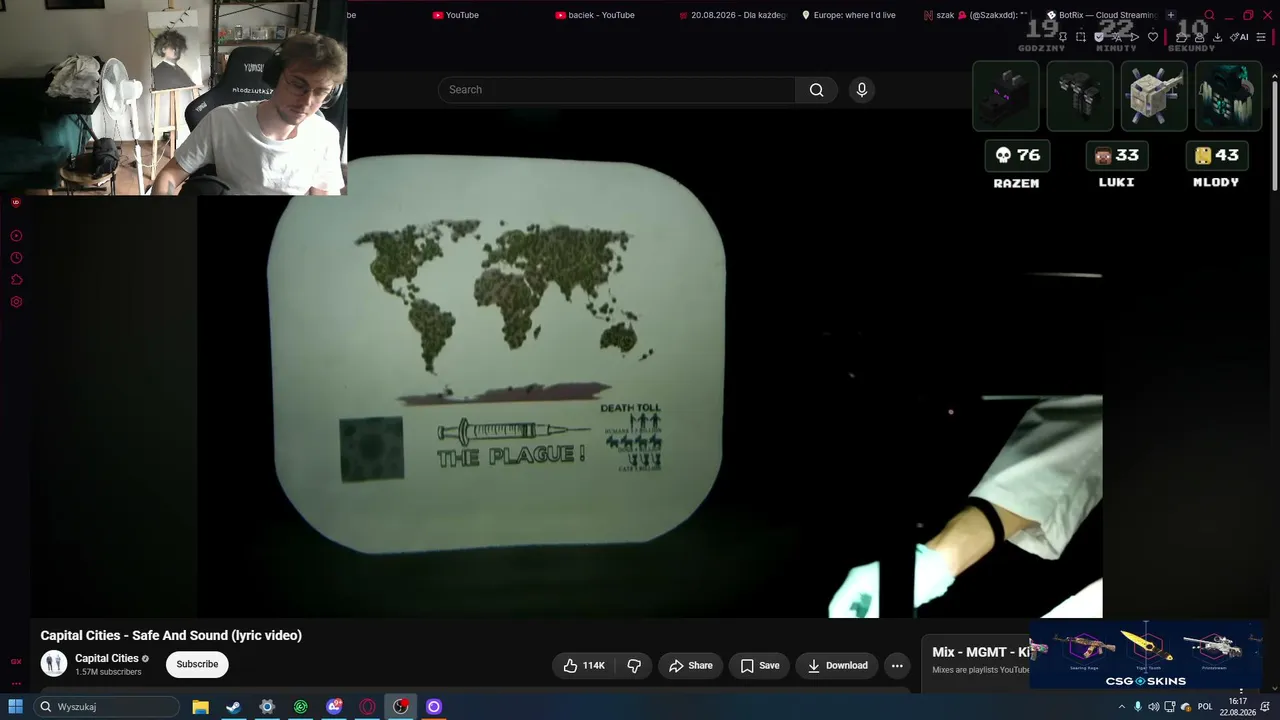Open the Windows notification center bell
The image size is (1280, 720).
(x=1266, y=707)
